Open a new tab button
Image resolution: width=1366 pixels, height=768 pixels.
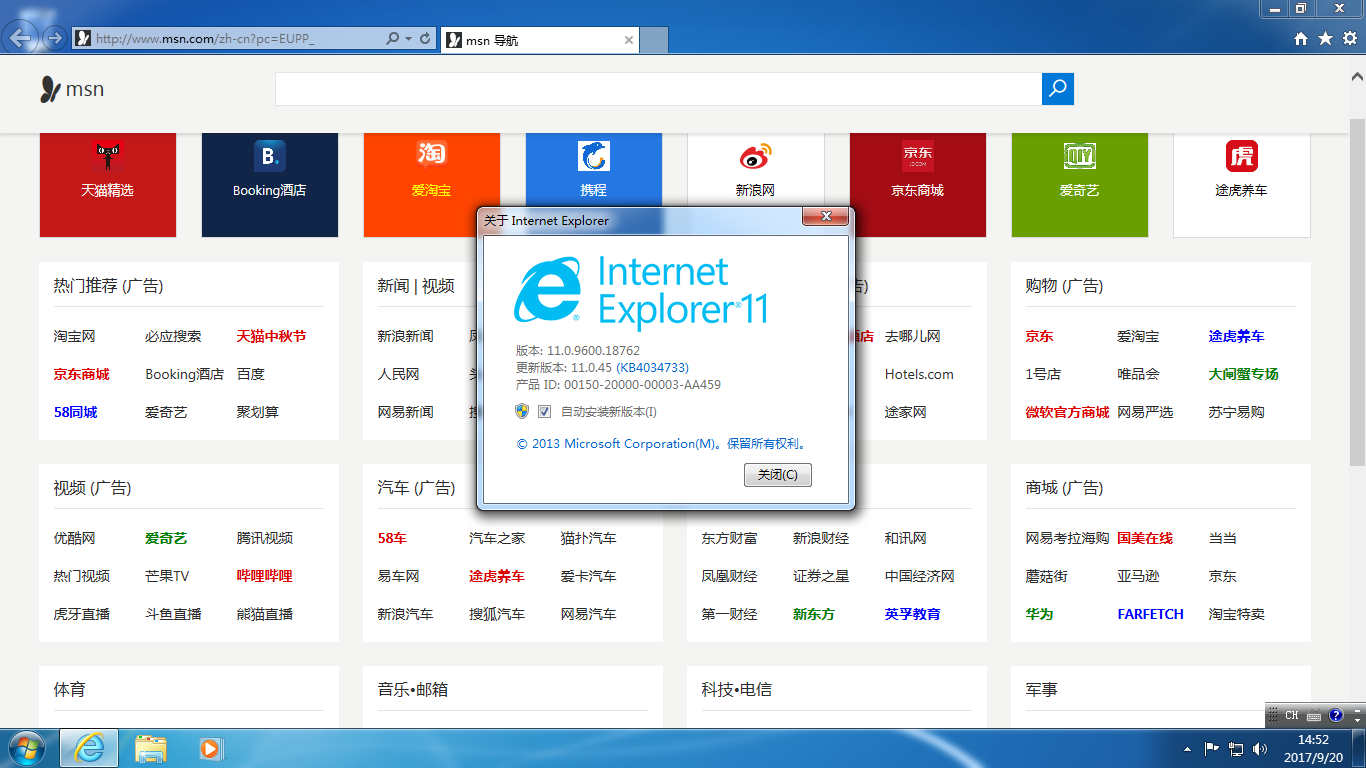click(654, 40)
